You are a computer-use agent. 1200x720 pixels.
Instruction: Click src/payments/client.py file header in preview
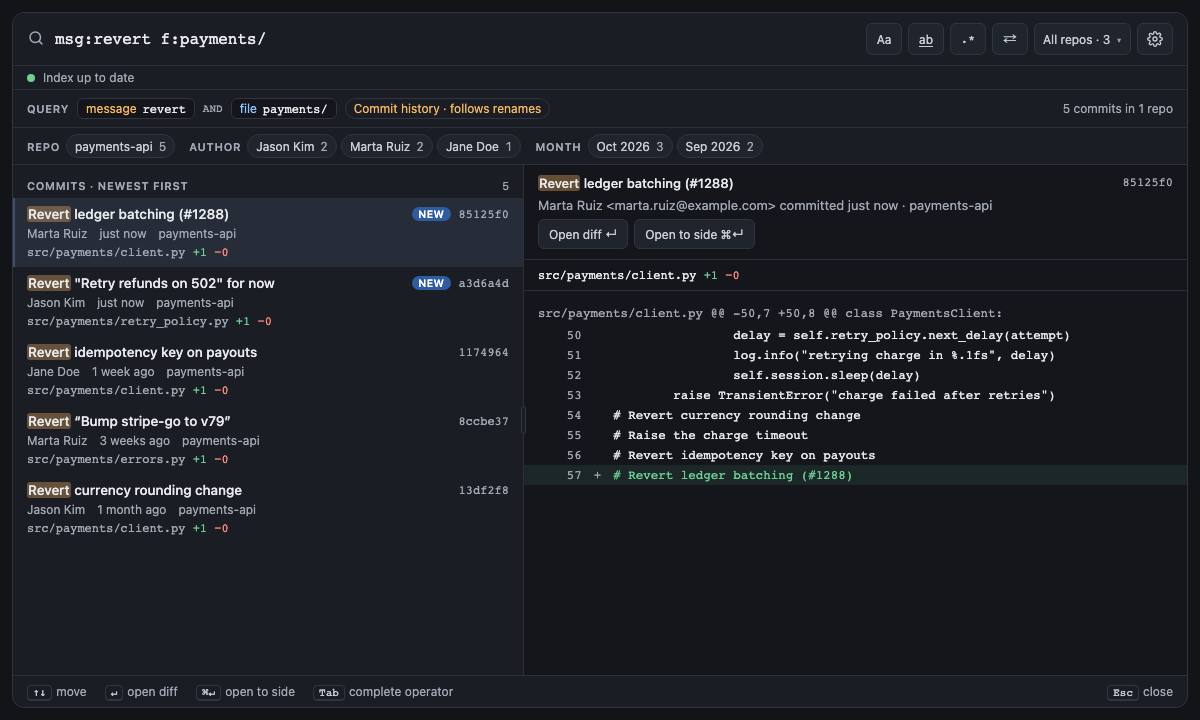tap(617, 275)
